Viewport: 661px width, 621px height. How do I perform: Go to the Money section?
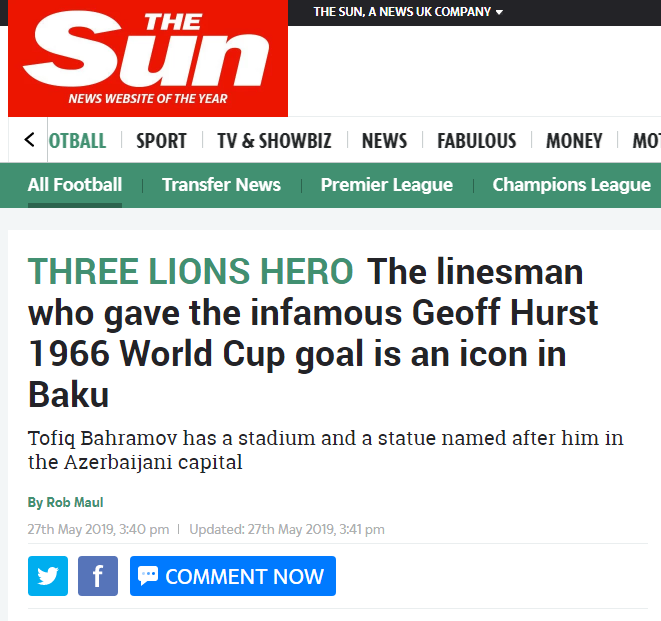(574, 141)
